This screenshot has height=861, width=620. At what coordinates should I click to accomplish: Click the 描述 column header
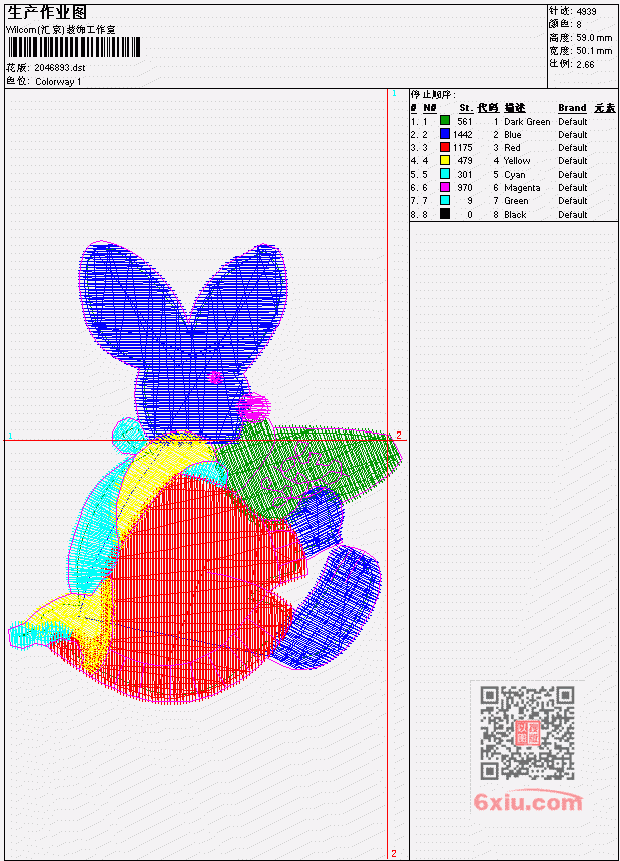[515, 108]
